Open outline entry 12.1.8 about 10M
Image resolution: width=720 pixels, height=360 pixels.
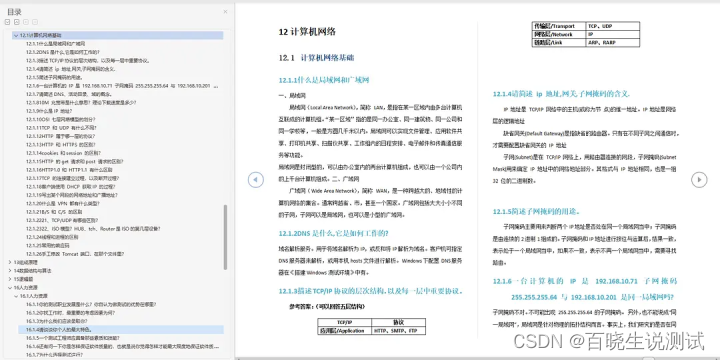click(81, 102)
